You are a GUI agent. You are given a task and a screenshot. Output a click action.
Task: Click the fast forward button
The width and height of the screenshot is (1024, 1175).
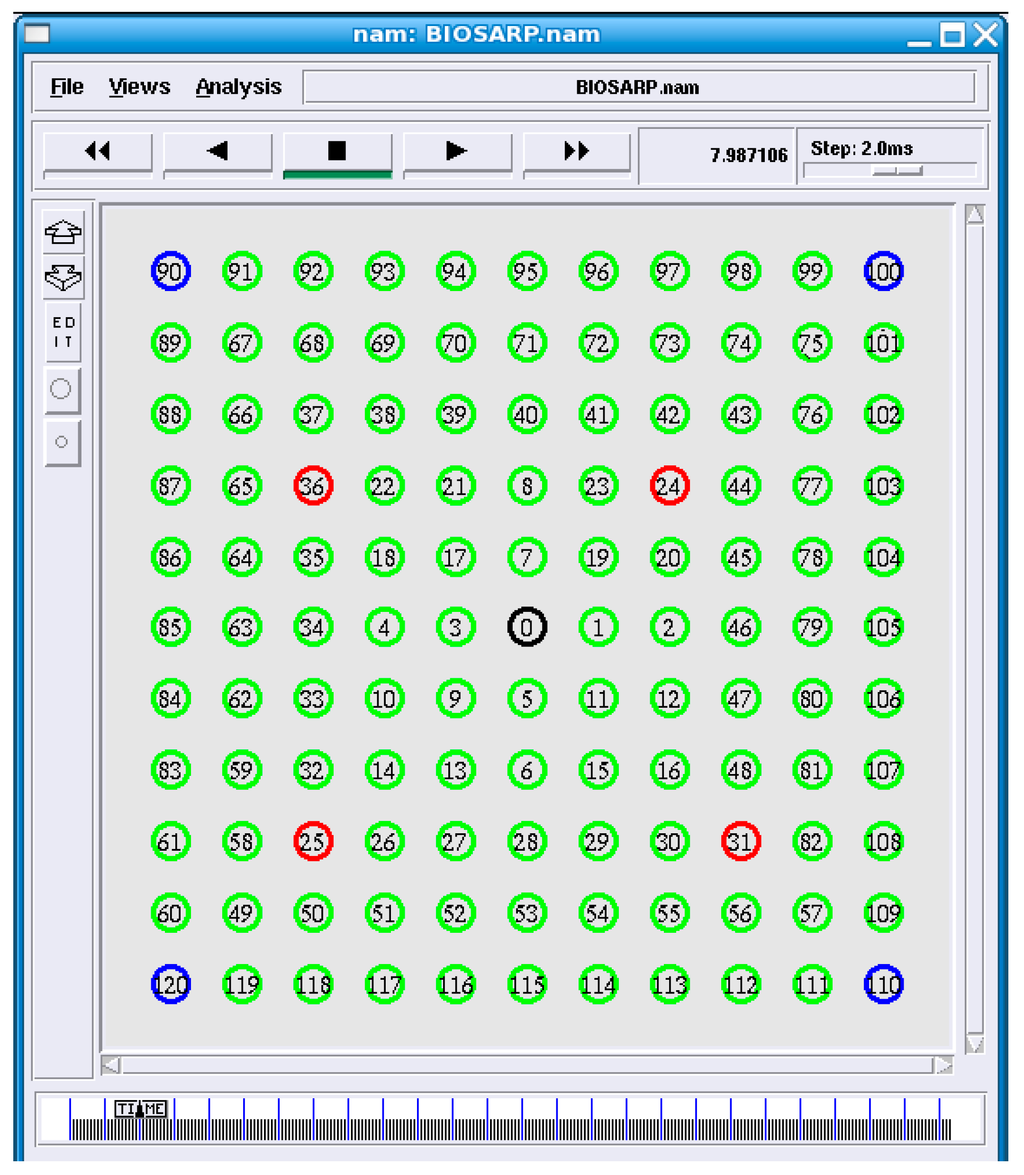point(577,151)
